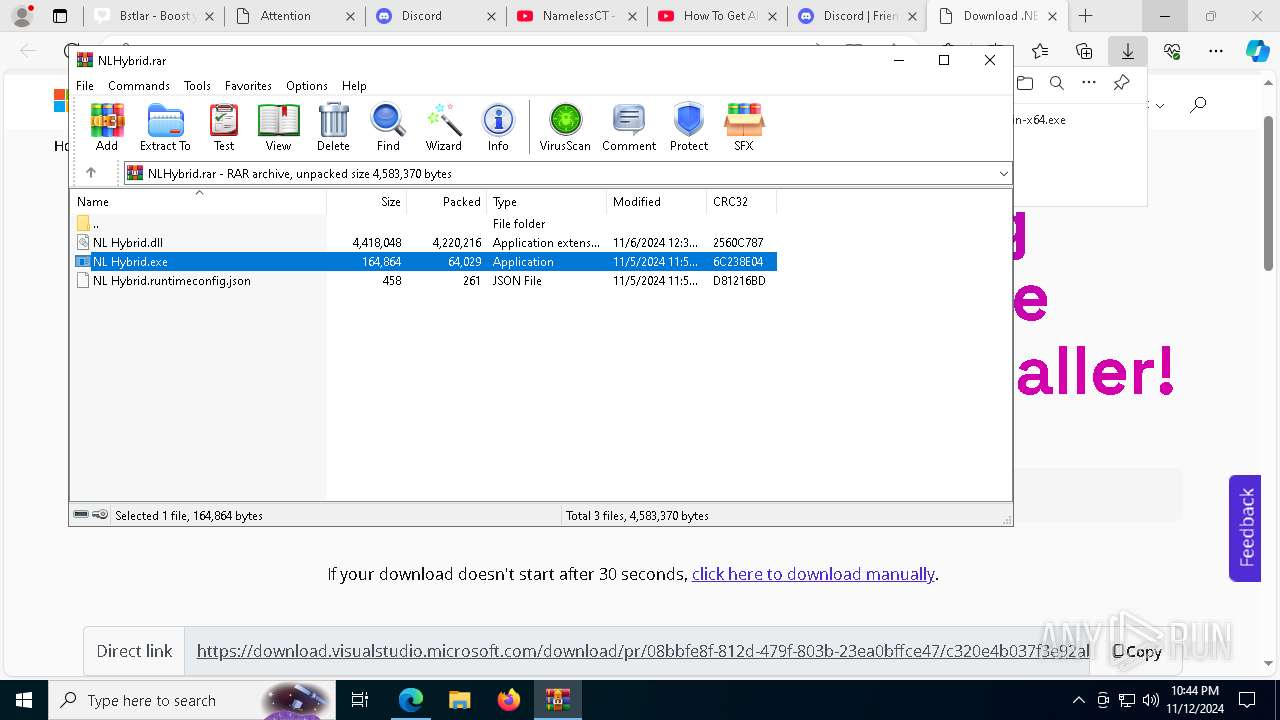Select the parent folder '..' row
Screen dimensions: 1280x720
(424, 224)
